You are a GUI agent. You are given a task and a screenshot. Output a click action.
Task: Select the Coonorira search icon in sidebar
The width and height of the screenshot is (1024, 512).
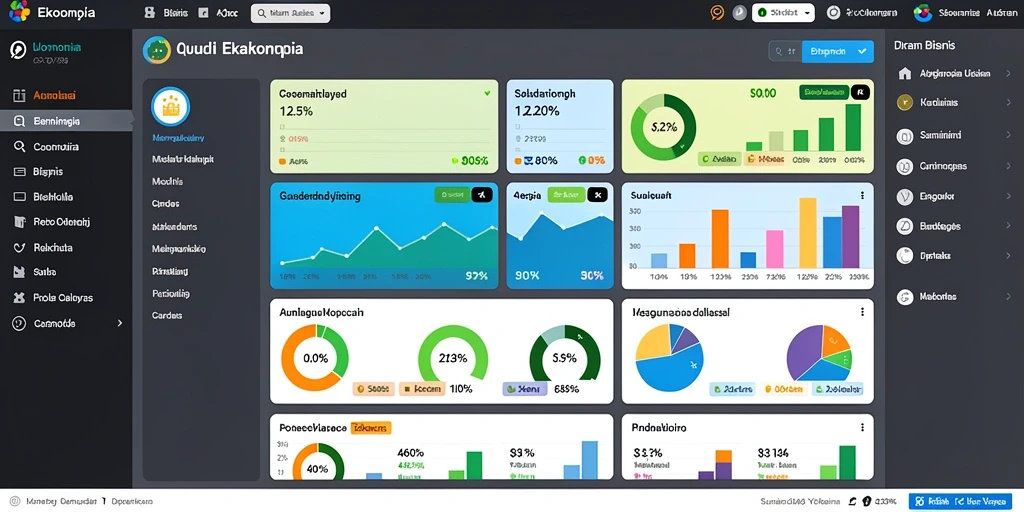(19, 146)
